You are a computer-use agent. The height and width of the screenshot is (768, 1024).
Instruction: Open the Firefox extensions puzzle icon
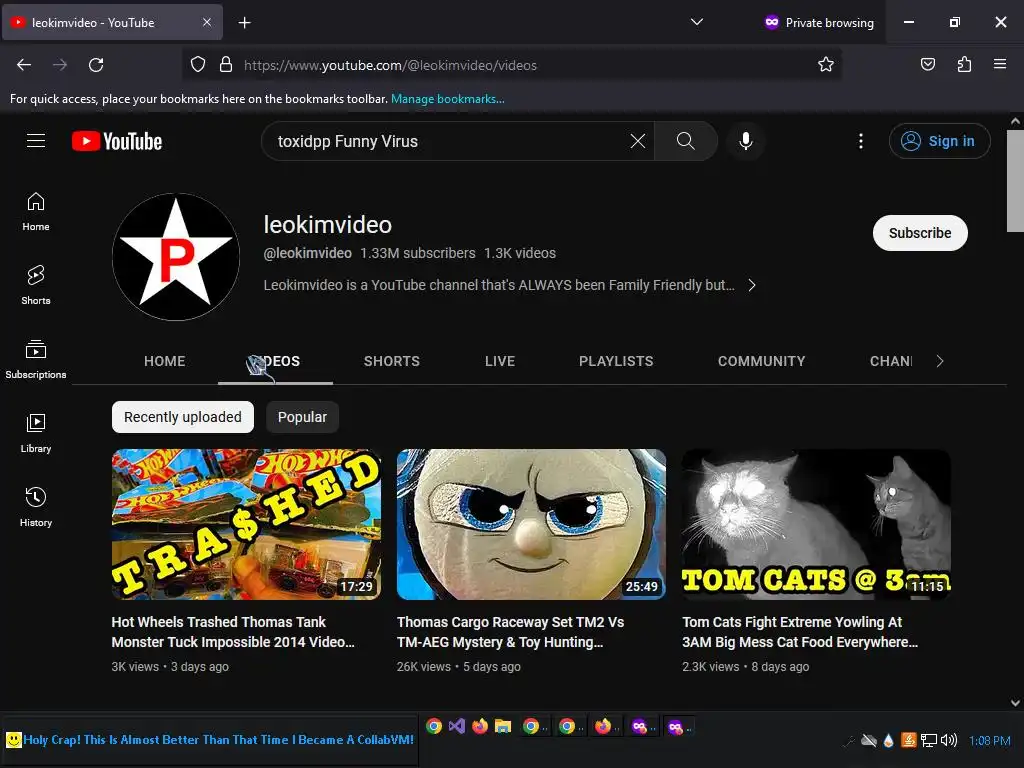pyautogui.click(x=964, y=65)
